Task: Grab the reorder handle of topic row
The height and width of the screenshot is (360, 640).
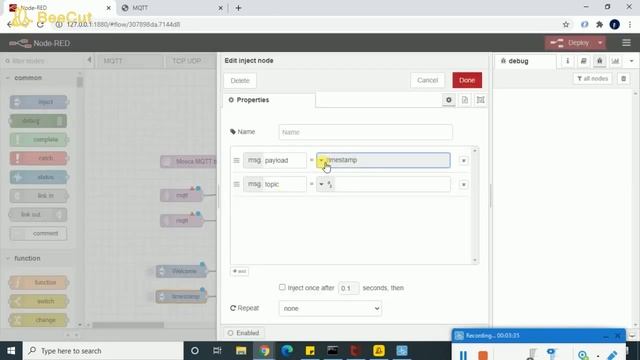Action: pos(236,184)
